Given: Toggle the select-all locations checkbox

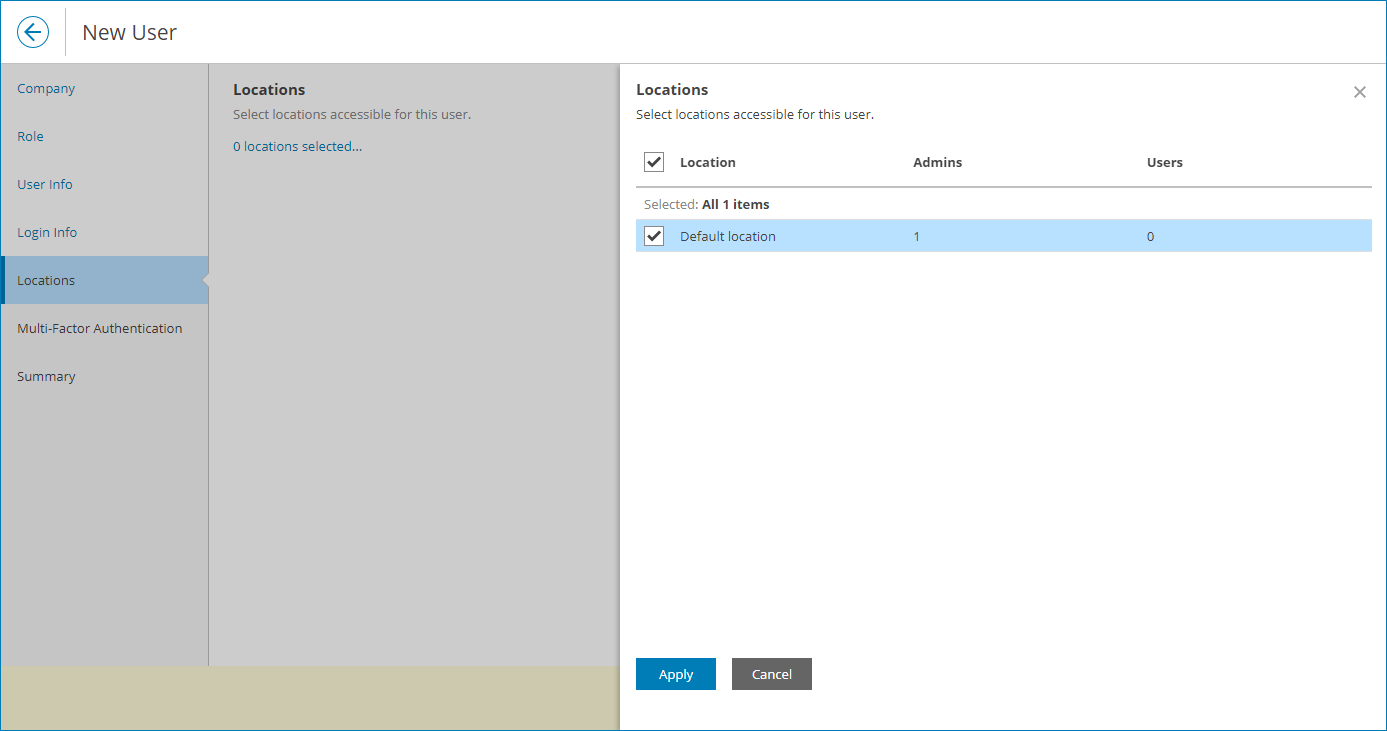Looking at the screenshot, I should [x=654, y=162].
